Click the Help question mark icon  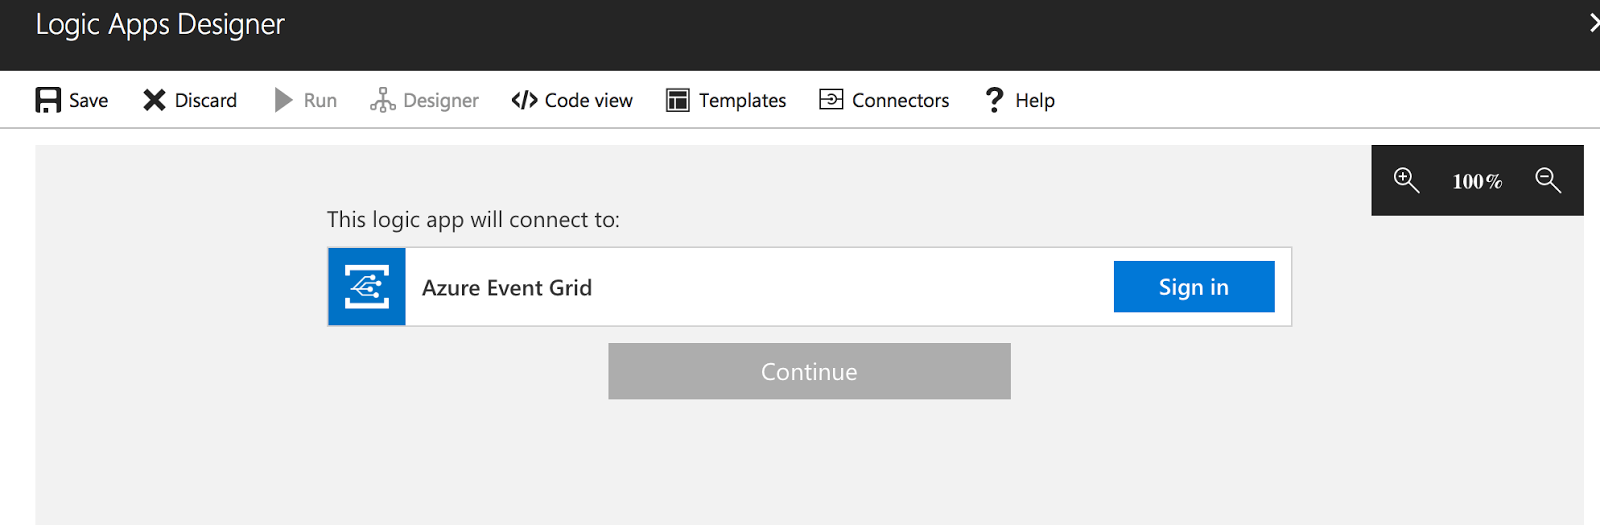[x=994, y=100]
